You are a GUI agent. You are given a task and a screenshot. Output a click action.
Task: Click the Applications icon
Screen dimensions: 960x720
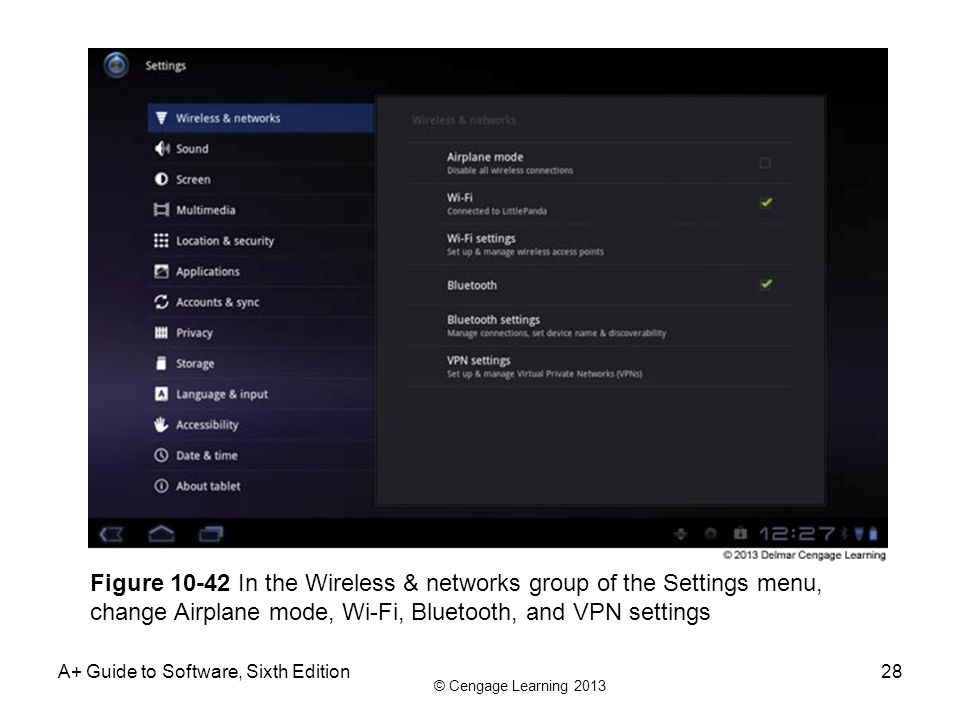161,271
